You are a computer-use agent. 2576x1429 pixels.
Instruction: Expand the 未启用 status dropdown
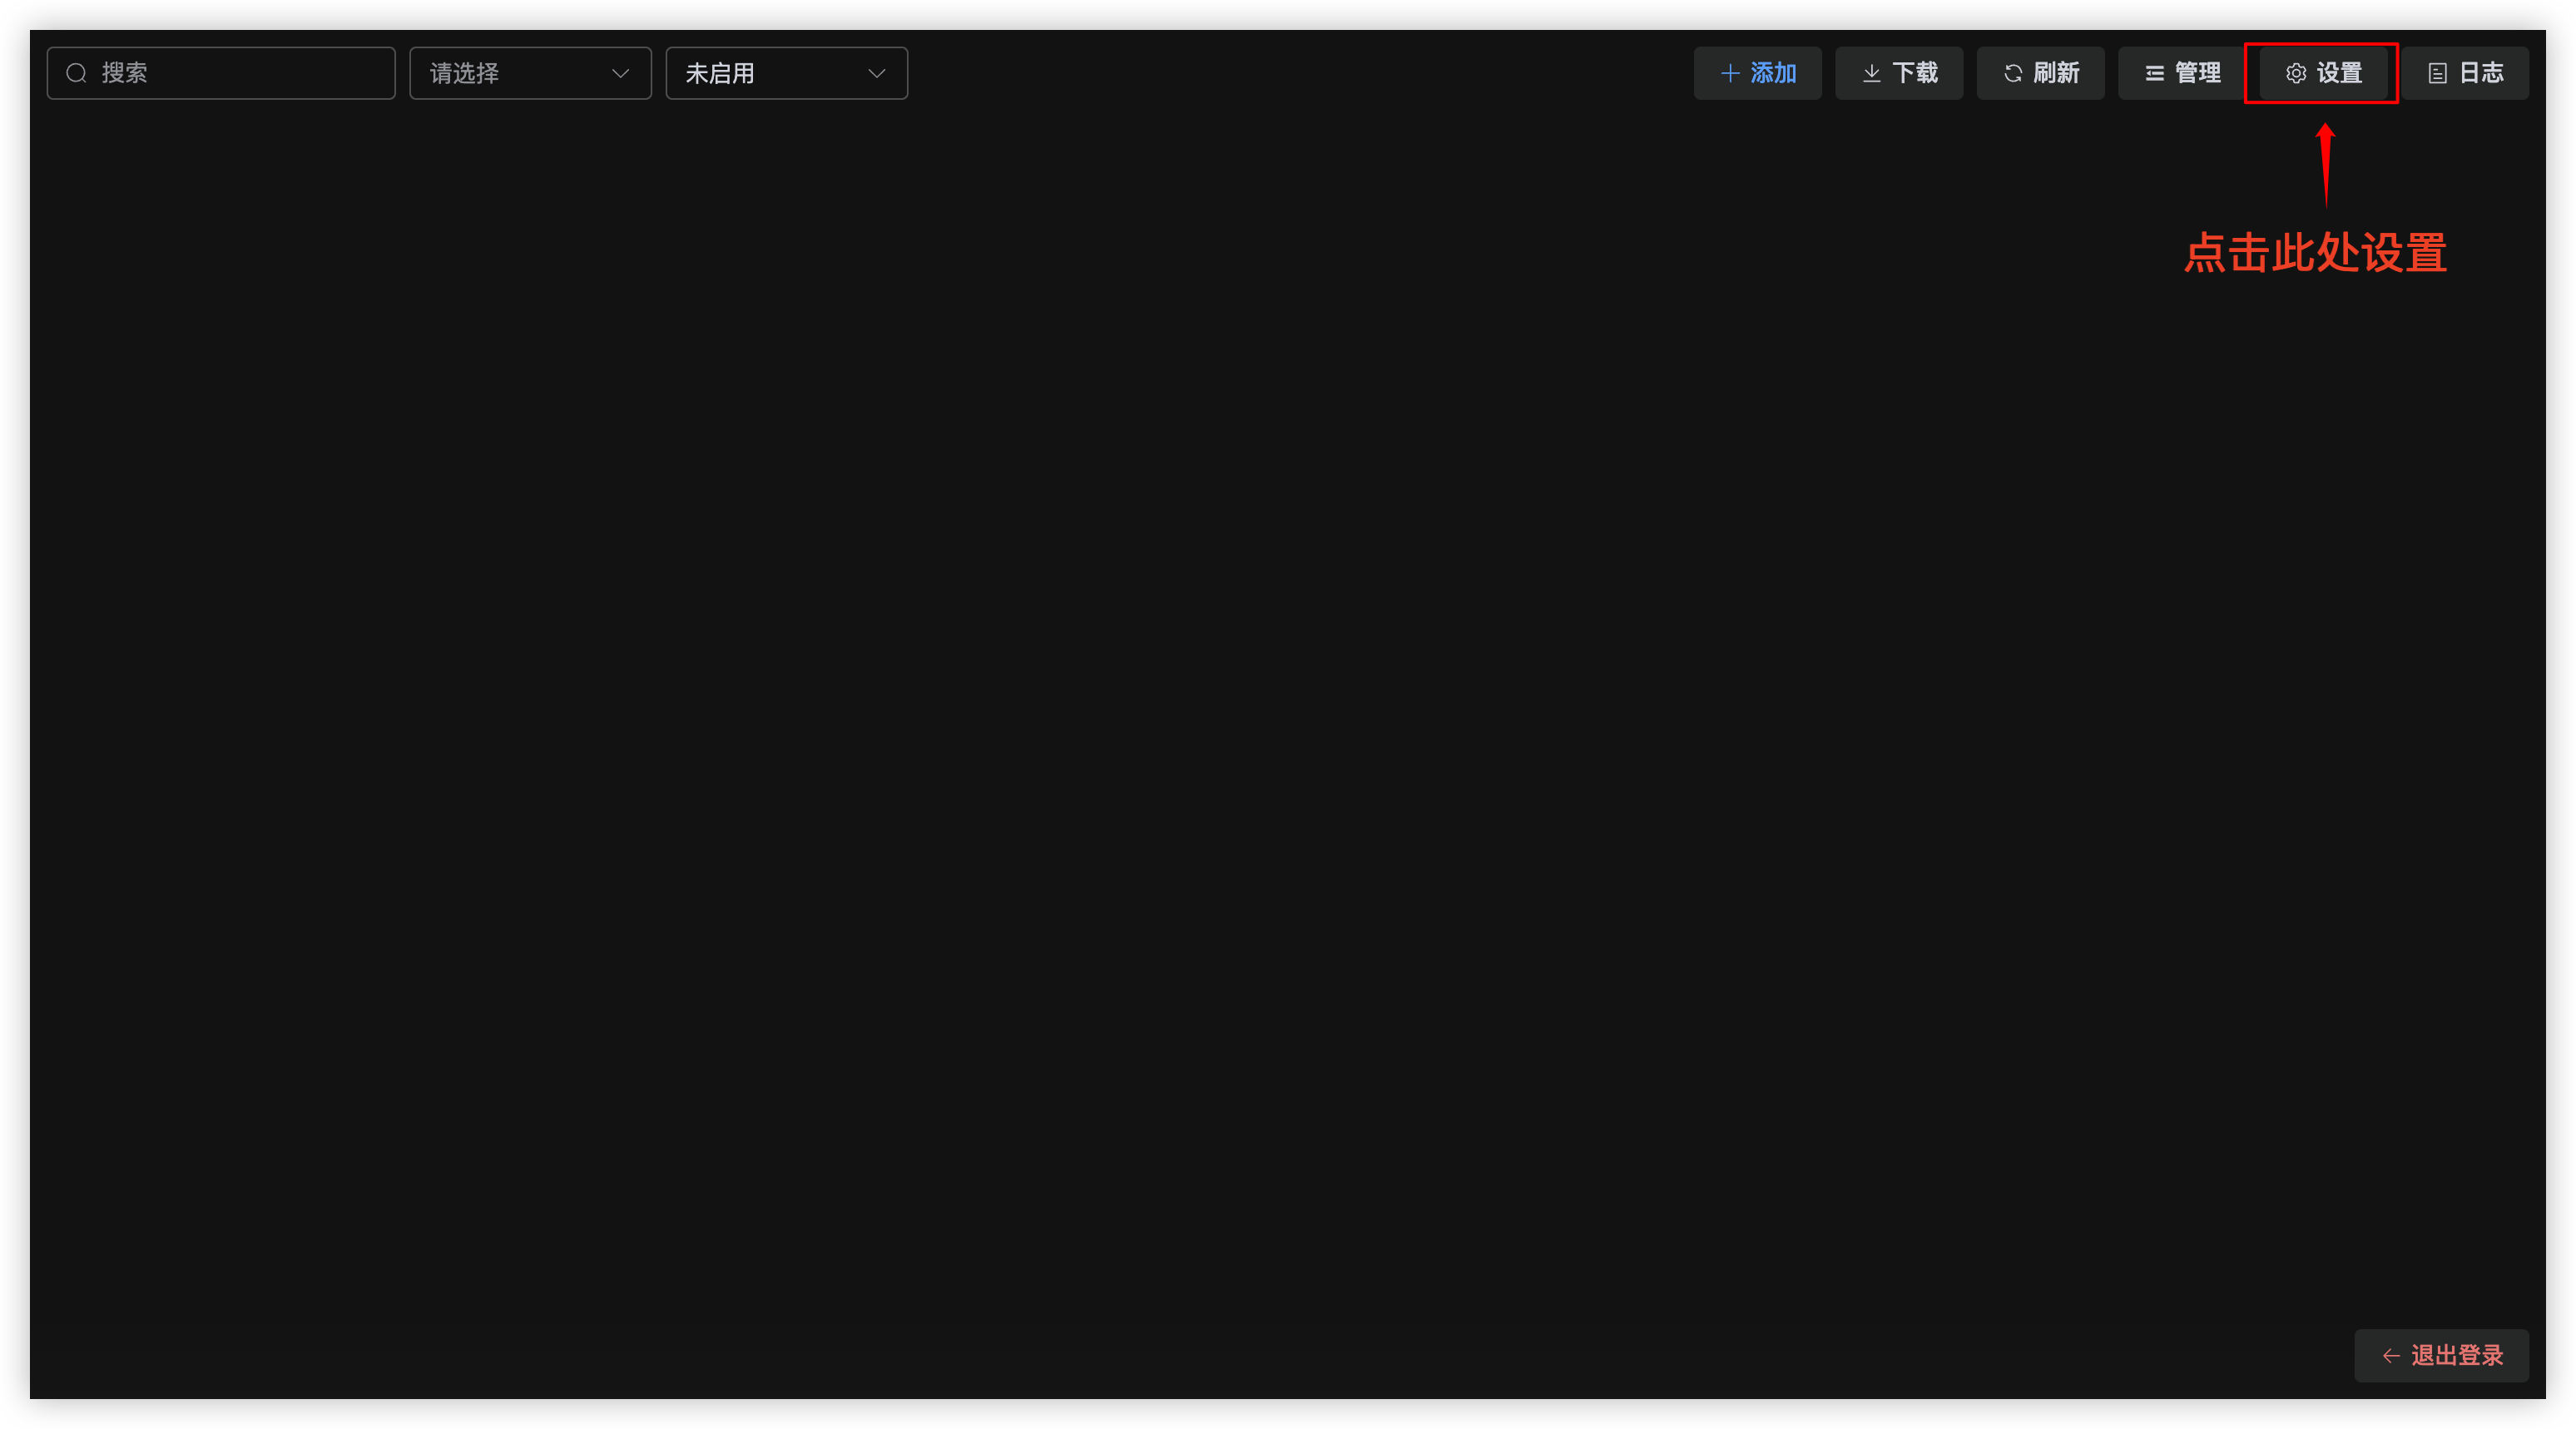(x=787, y=73)
